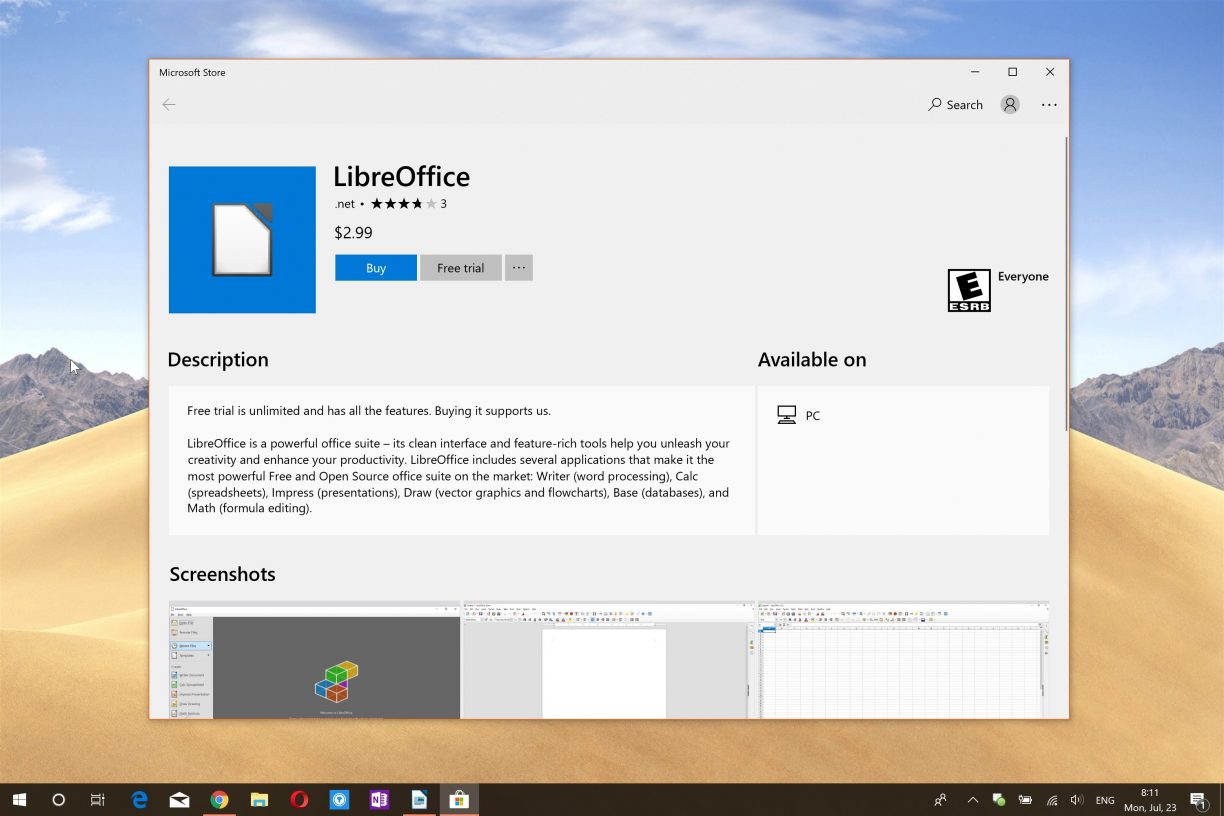Click the PC device icon under Available on
This screenshot has height=816, width=1224.
787,415
